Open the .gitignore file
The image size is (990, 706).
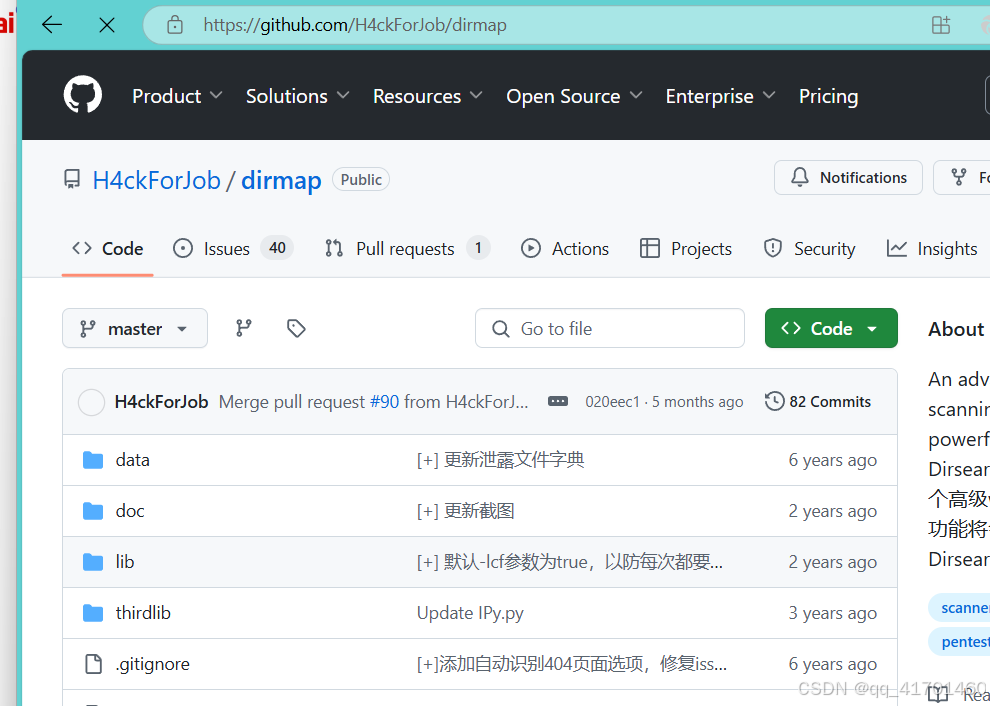153,664
